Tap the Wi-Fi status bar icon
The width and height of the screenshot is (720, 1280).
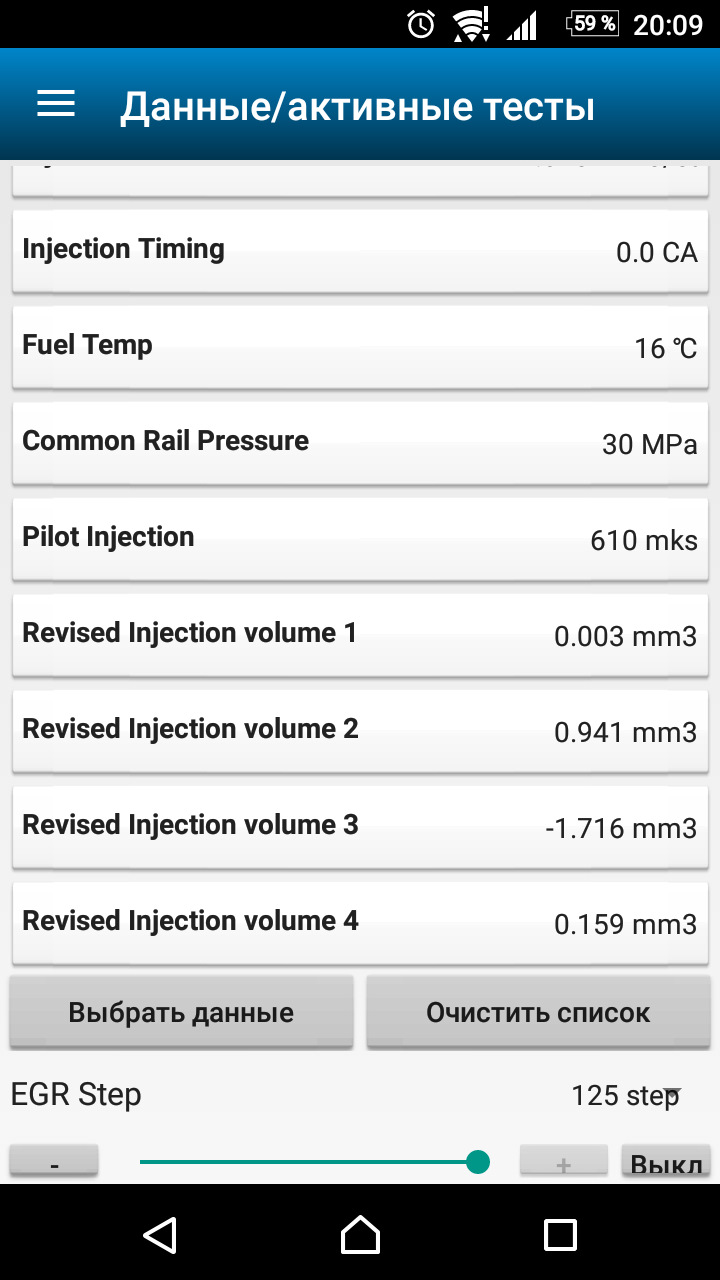(x=470, y=24)
